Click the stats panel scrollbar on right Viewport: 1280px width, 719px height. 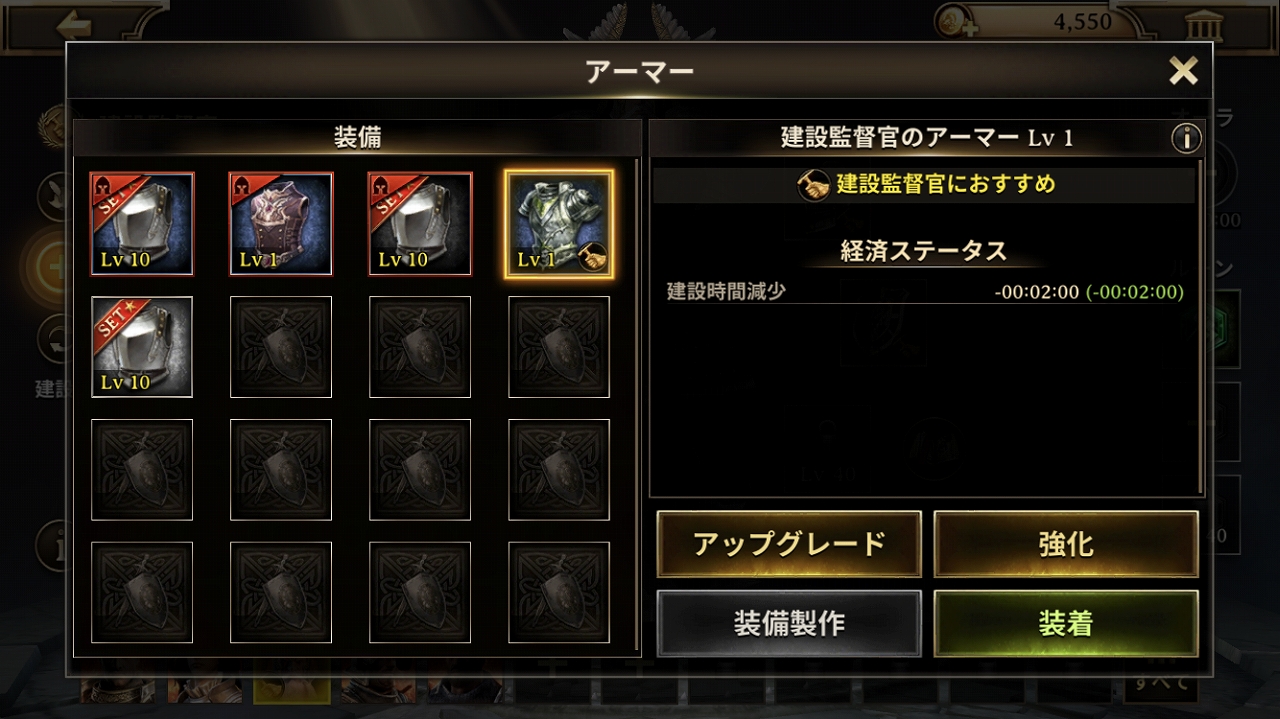click(x=1201, y=328)
